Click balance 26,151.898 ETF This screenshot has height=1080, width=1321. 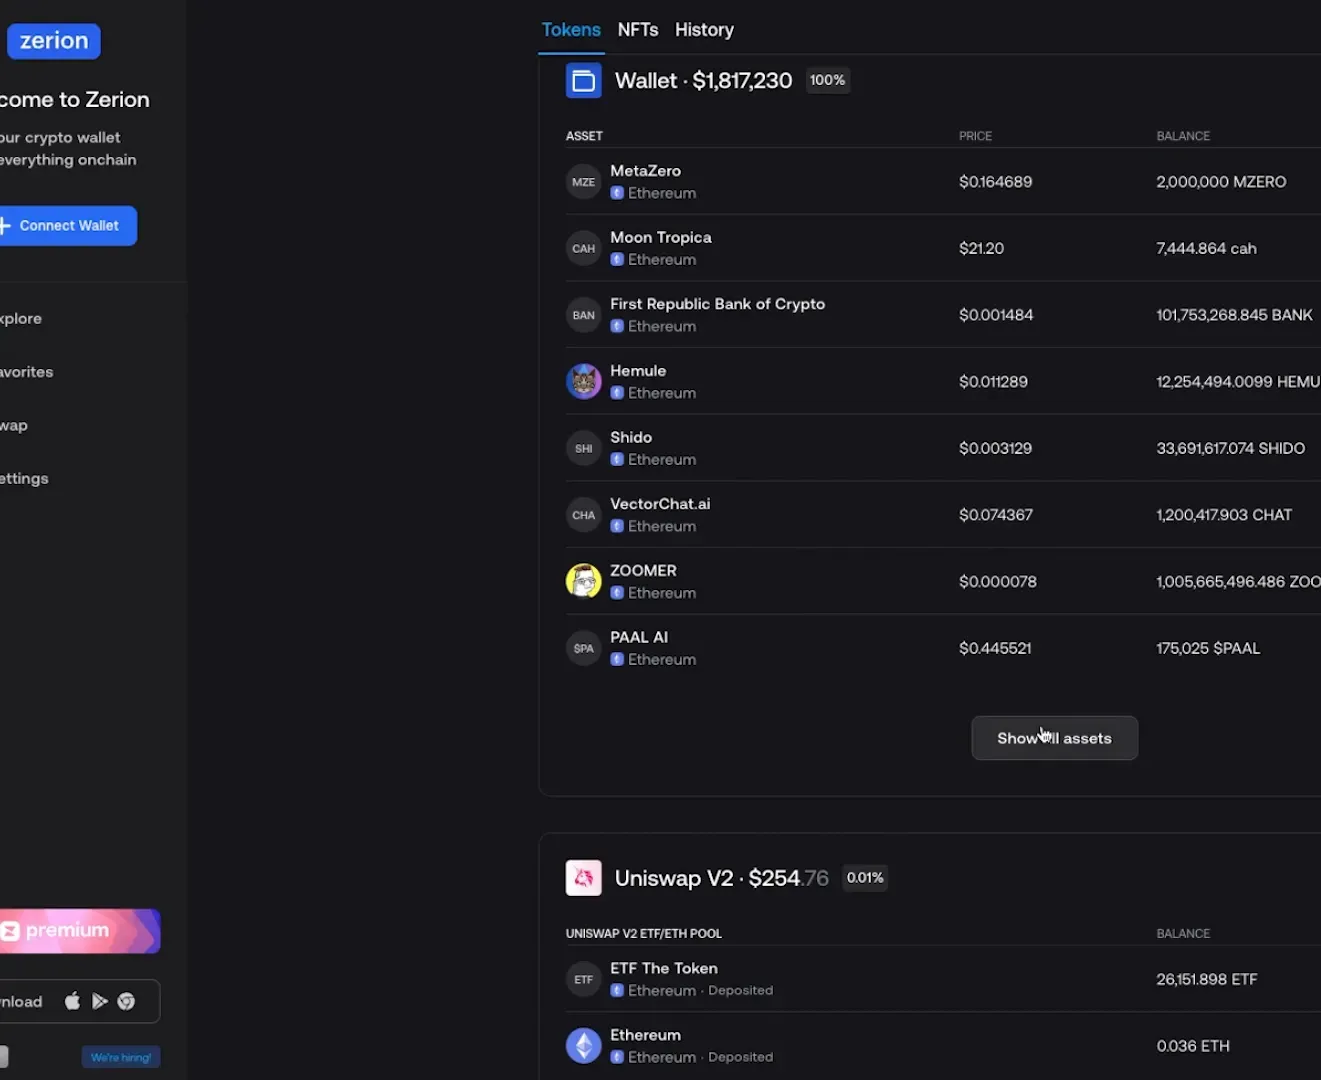coord(1206,980)
